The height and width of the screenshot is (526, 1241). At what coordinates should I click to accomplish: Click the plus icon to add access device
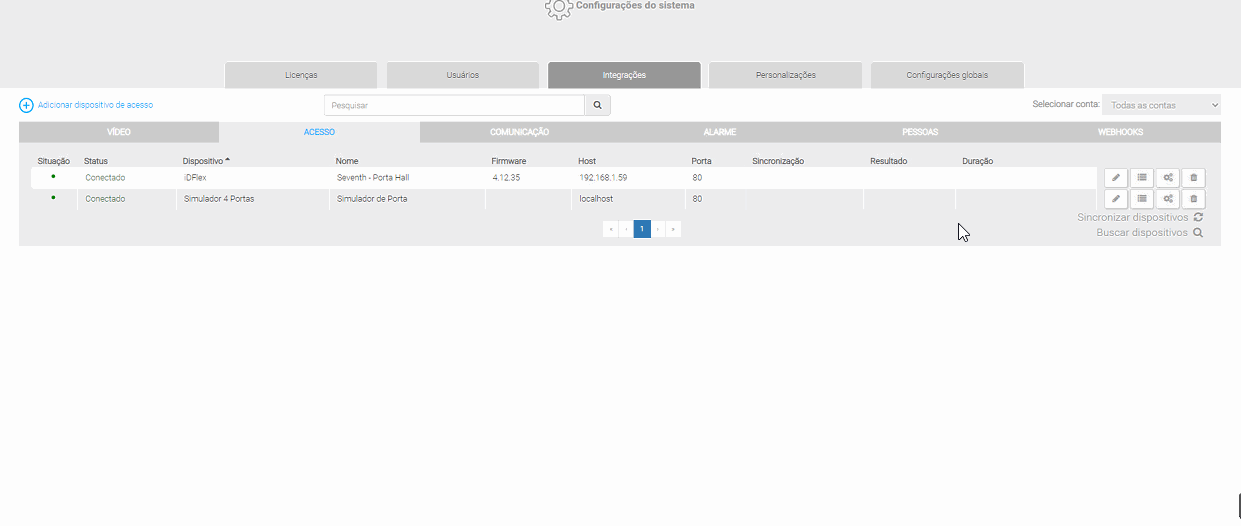pyautogui.click(x=27, y=105)
